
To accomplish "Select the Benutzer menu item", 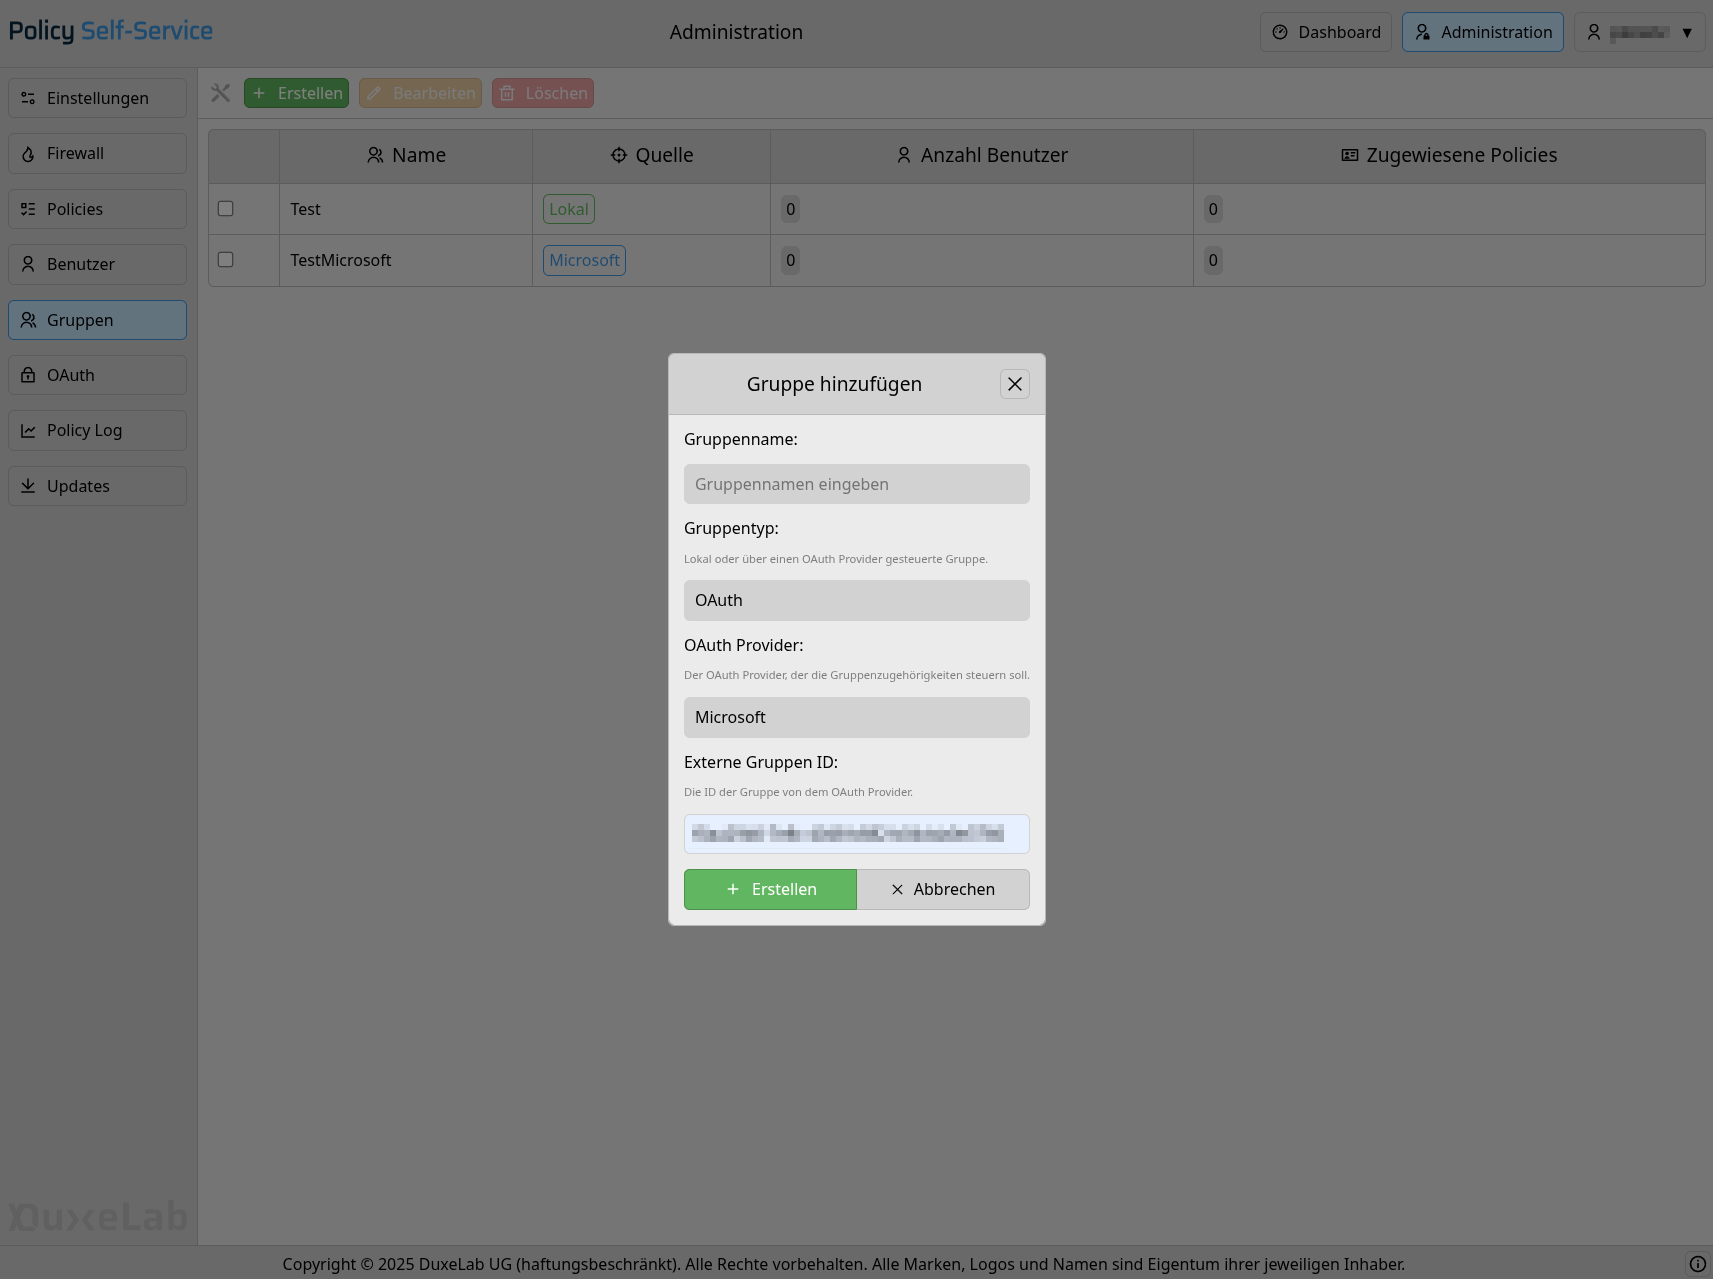I will [97, 265].
